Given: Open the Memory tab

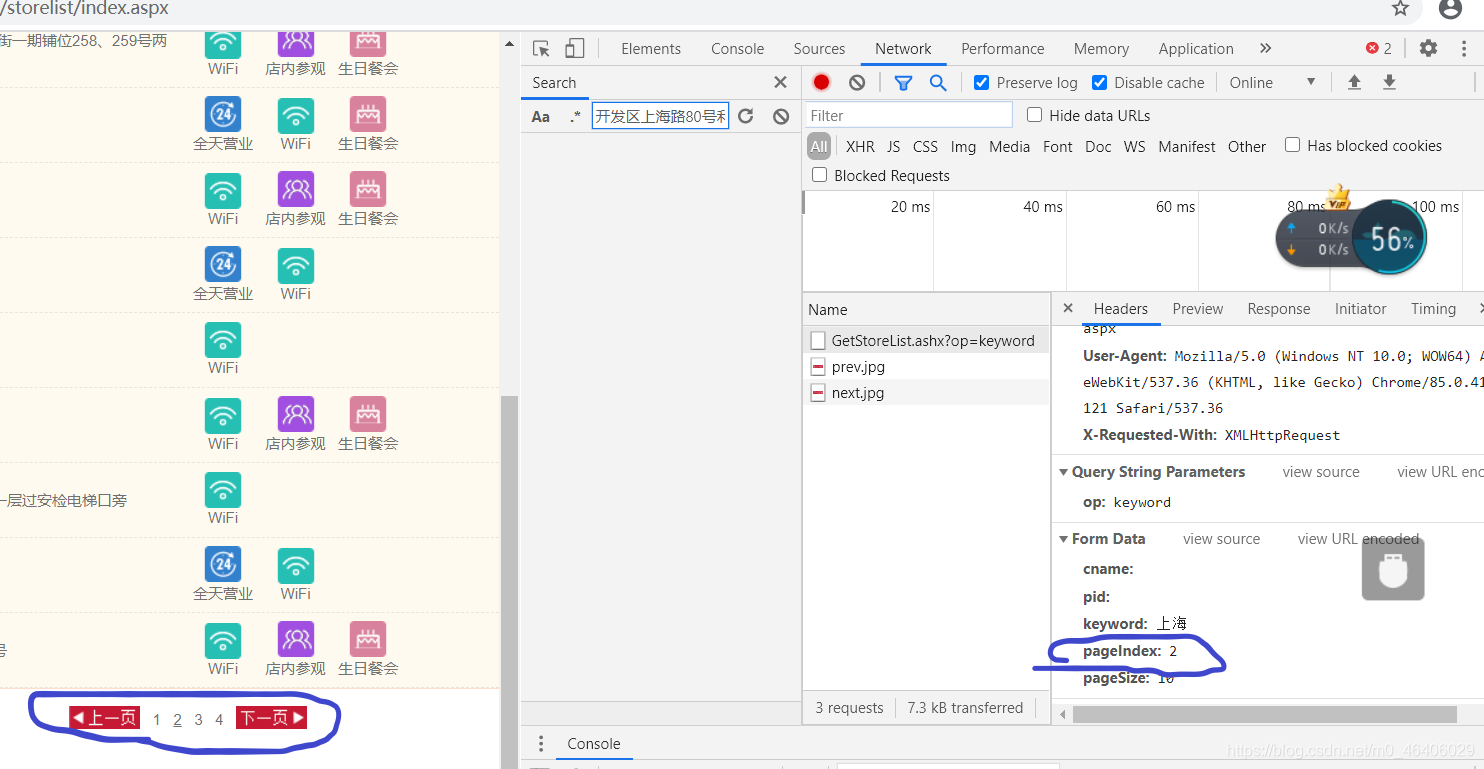Looking at the screenshot, I should click(x=1101, y=48).
